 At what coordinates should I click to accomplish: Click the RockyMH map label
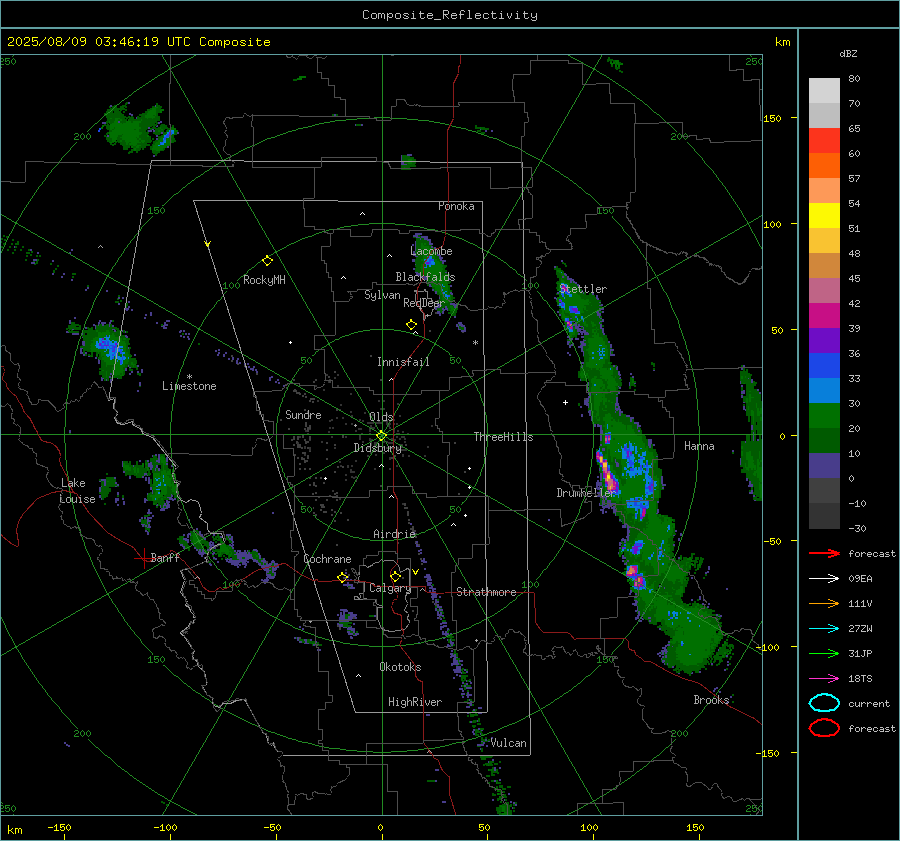[x=264, y=280]
